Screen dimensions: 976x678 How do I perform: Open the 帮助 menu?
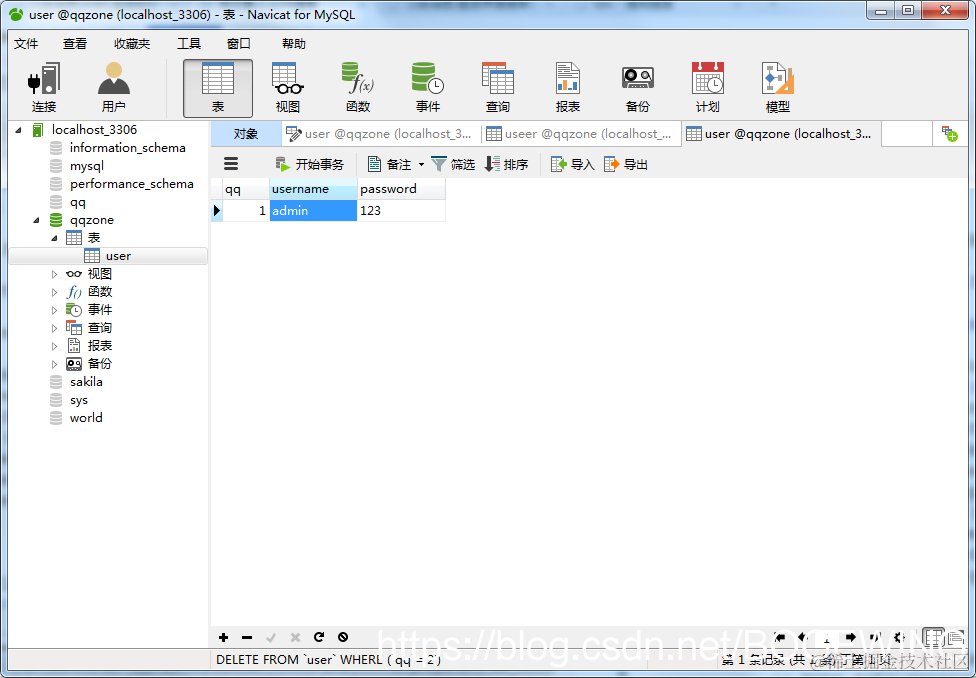(x=294, y=44)
